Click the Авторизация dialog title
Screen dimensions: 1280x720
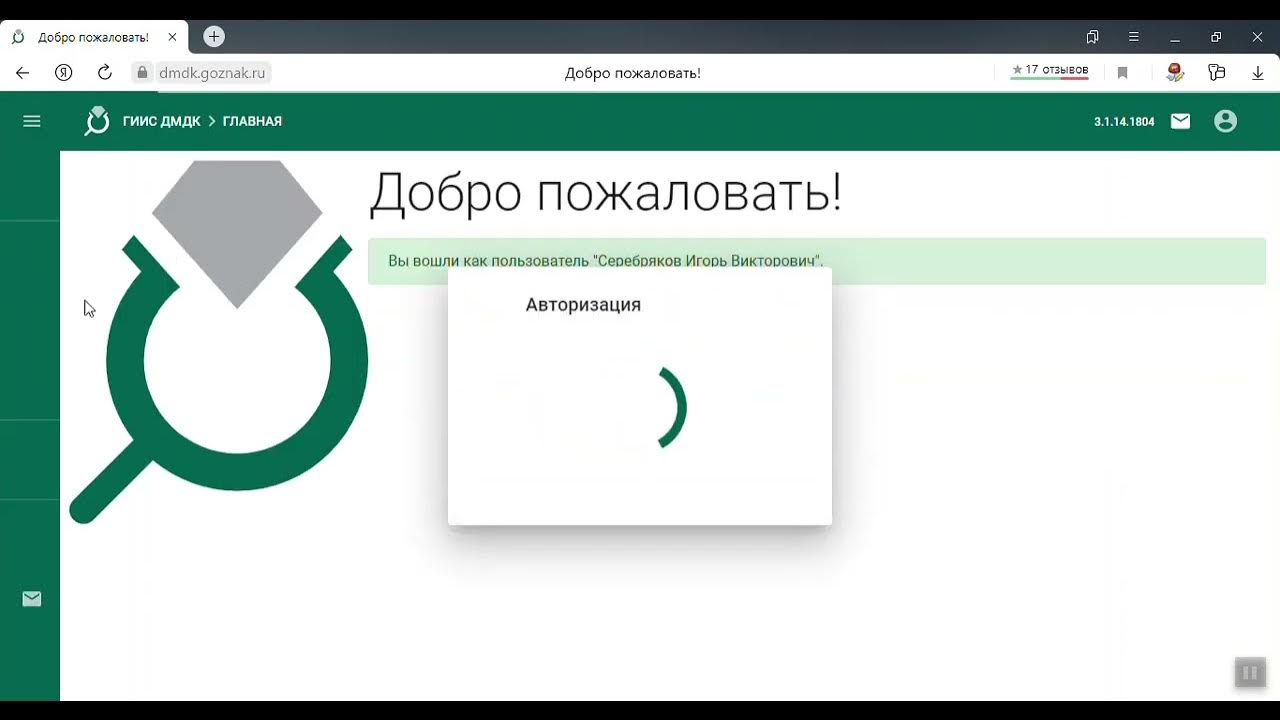pos(583,305)
